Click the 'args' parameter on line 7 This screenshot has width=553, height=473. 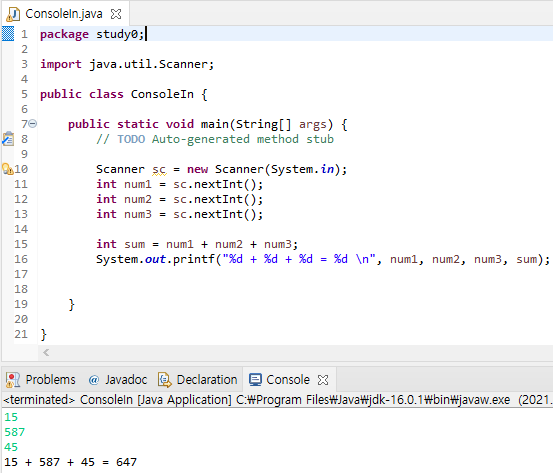pyautogui.click(x=313, y=125)
